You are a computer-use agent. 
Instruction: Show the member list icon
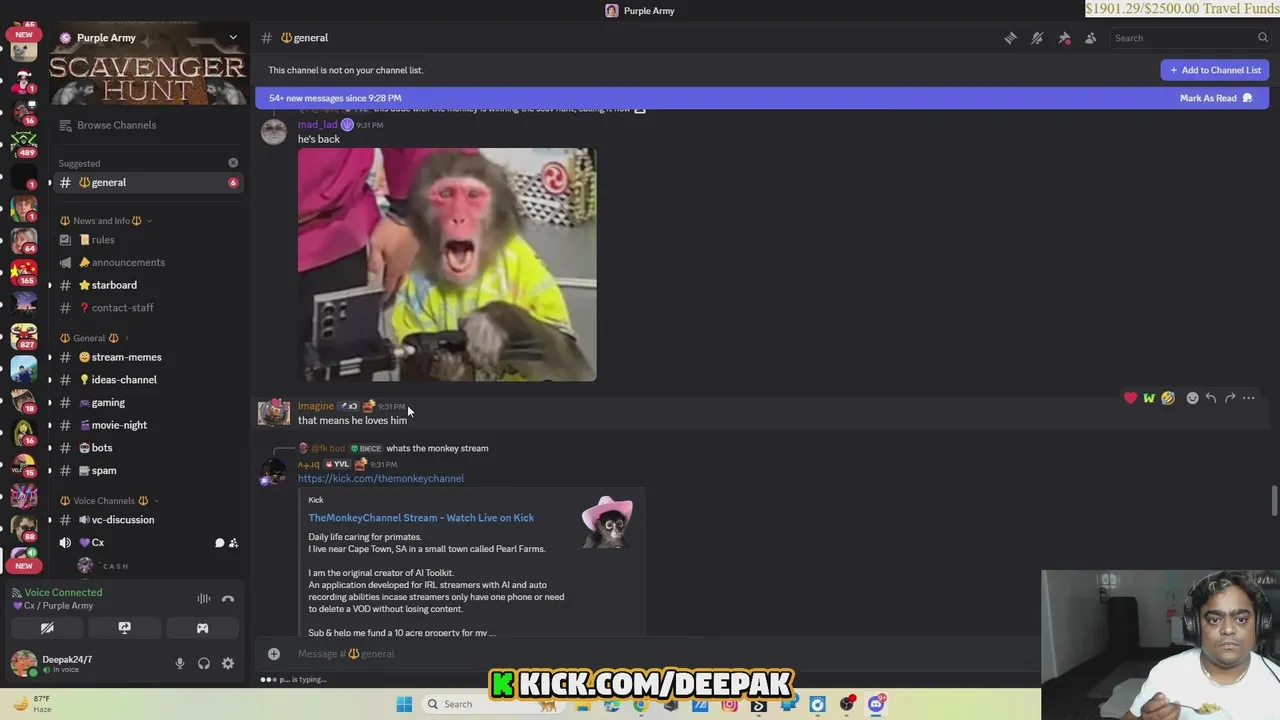click(x=1090, y=38)
